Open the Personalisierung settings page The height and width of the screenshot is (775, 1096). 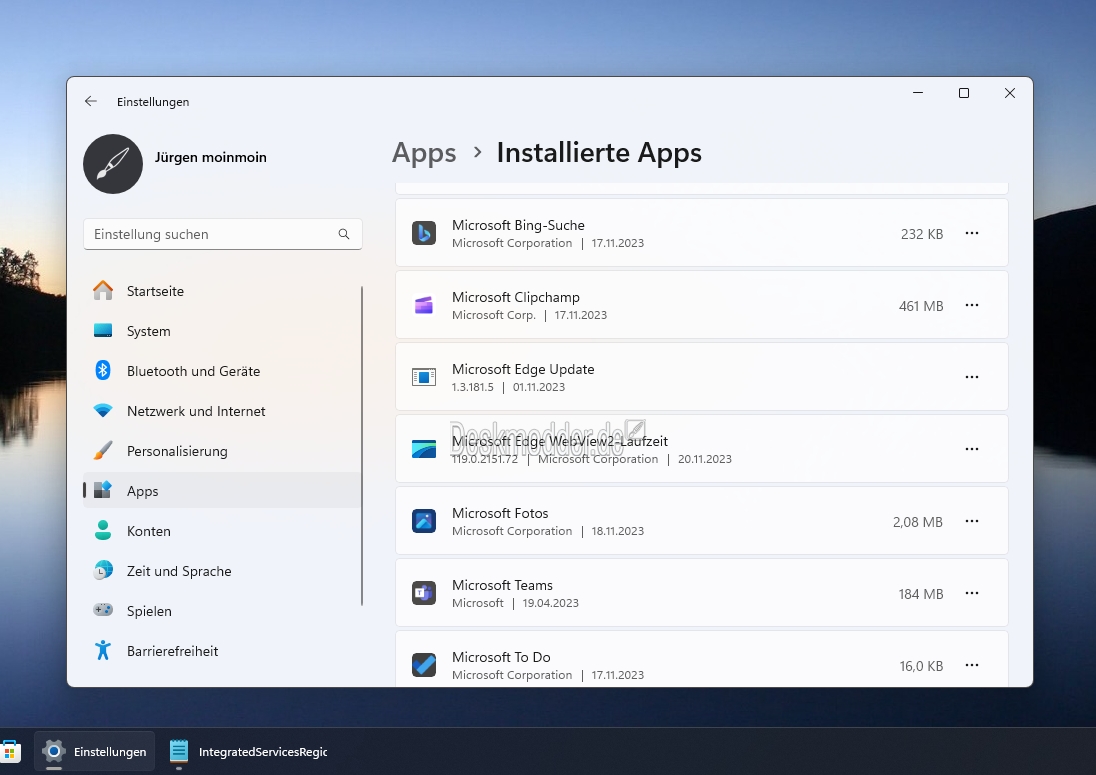pos(222,451)
